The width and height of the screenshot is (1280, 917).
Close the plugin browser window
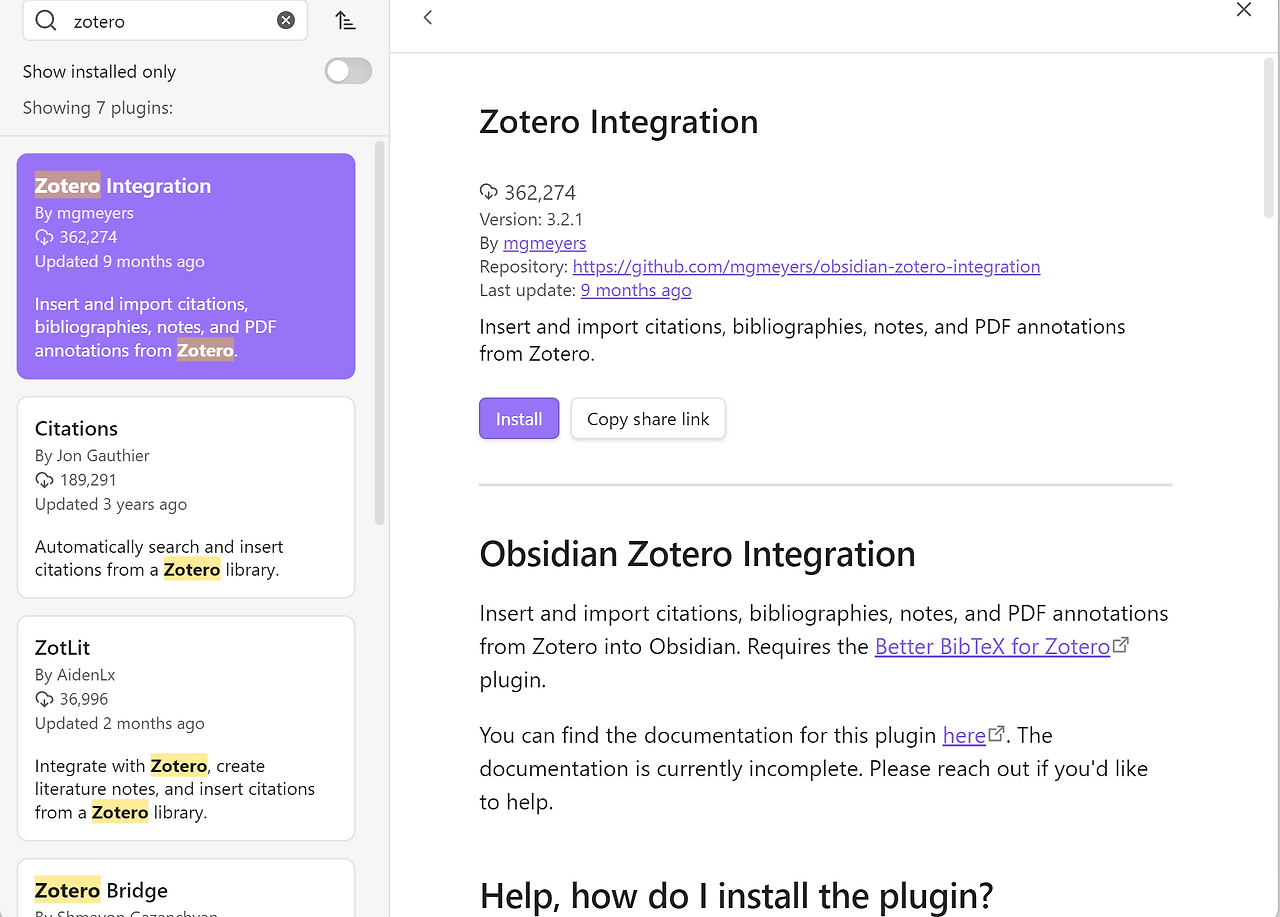tap(1244, 10)
